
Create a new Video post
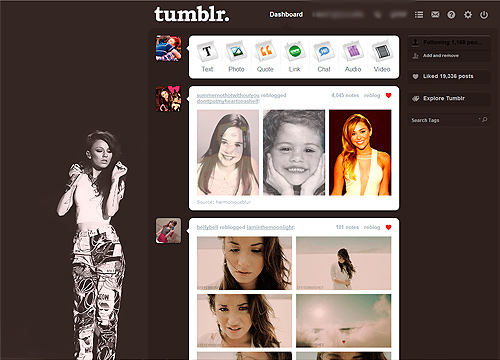(382, 57)
